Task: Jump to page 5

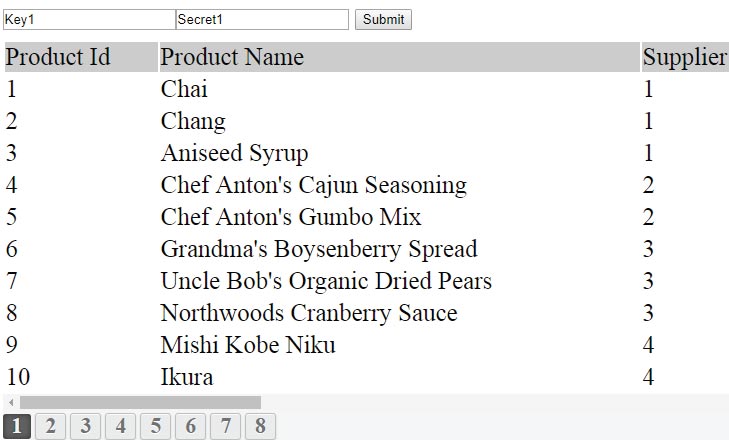Action: [156, 426]
